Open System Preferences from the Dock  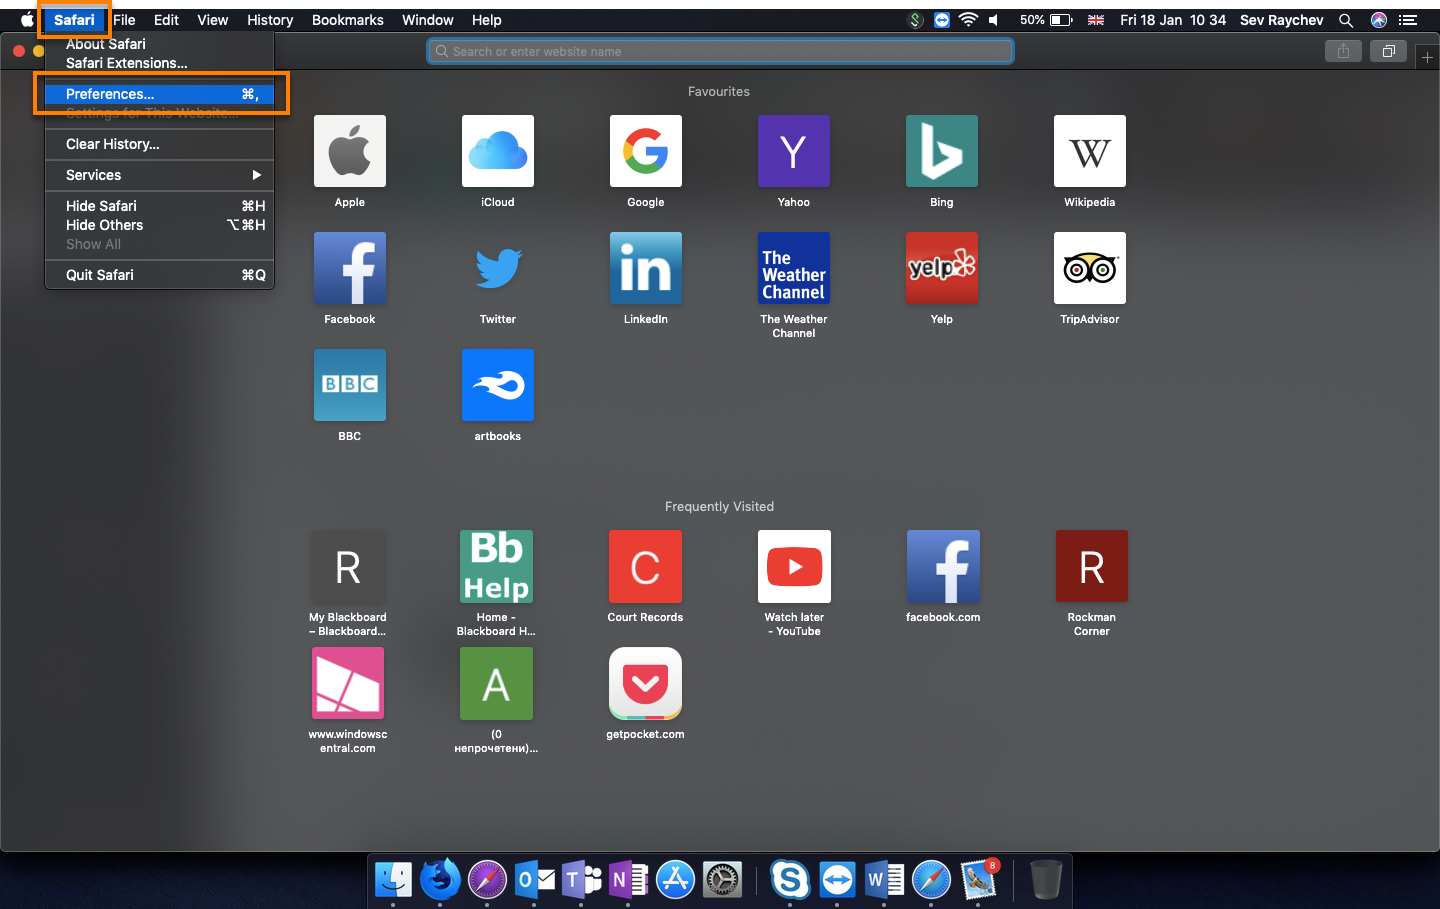click(722, 880)
